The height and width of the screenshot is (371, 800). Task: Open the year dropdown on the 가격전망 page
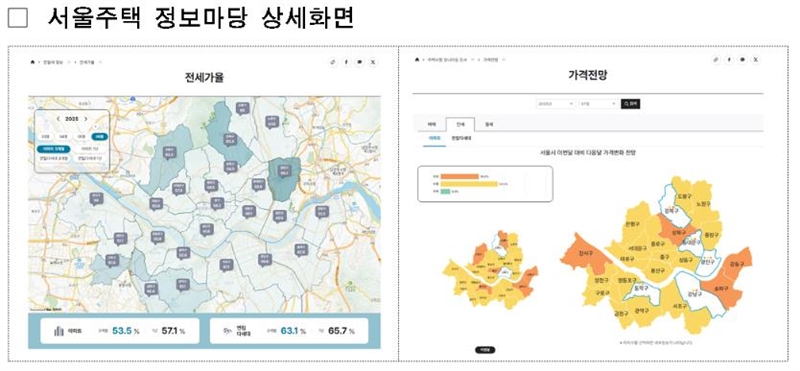(556, 104)
